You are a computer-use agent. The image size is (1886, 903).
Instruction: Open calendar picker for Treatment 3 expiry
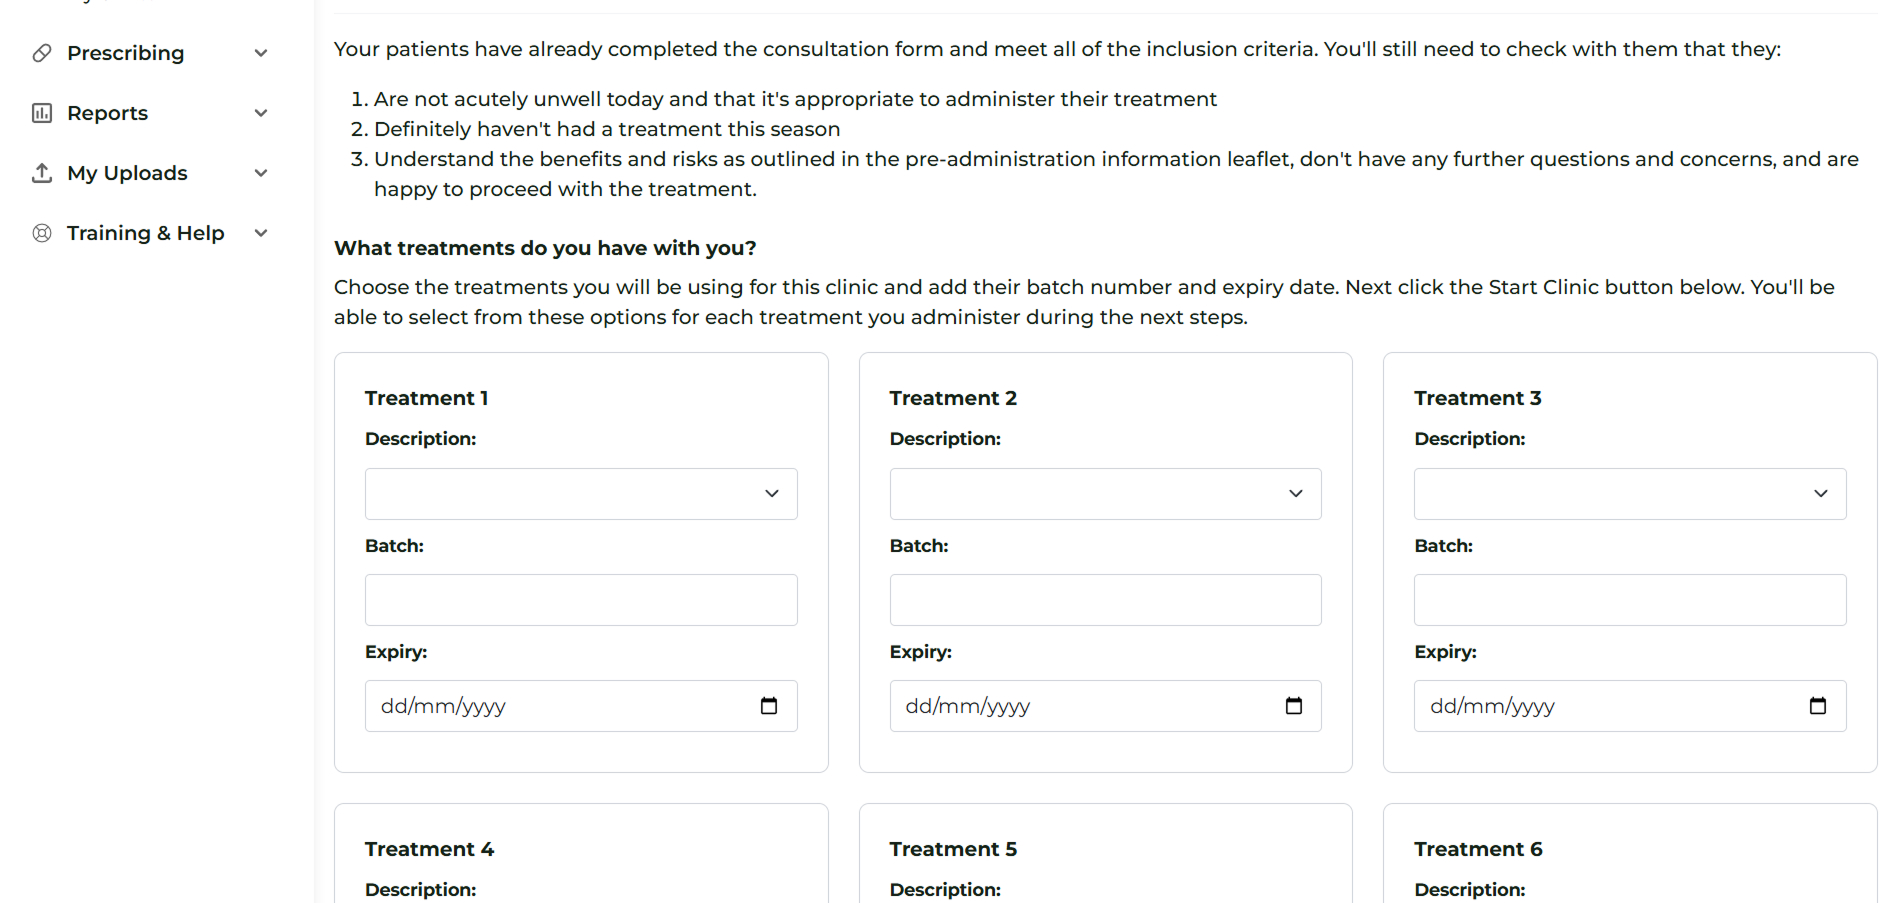[x=1817, y=706]
